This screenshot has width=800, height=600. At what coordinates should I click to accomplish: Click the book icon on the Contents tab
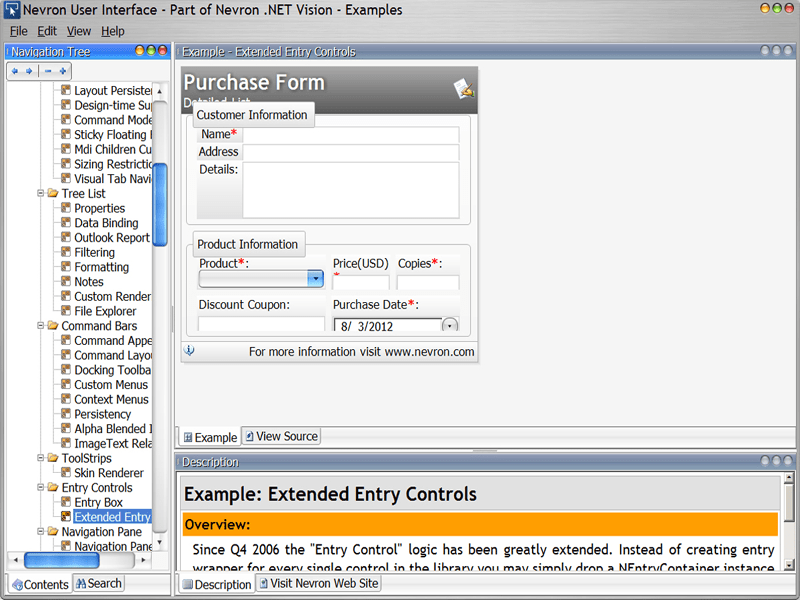(x=17, y=583)
